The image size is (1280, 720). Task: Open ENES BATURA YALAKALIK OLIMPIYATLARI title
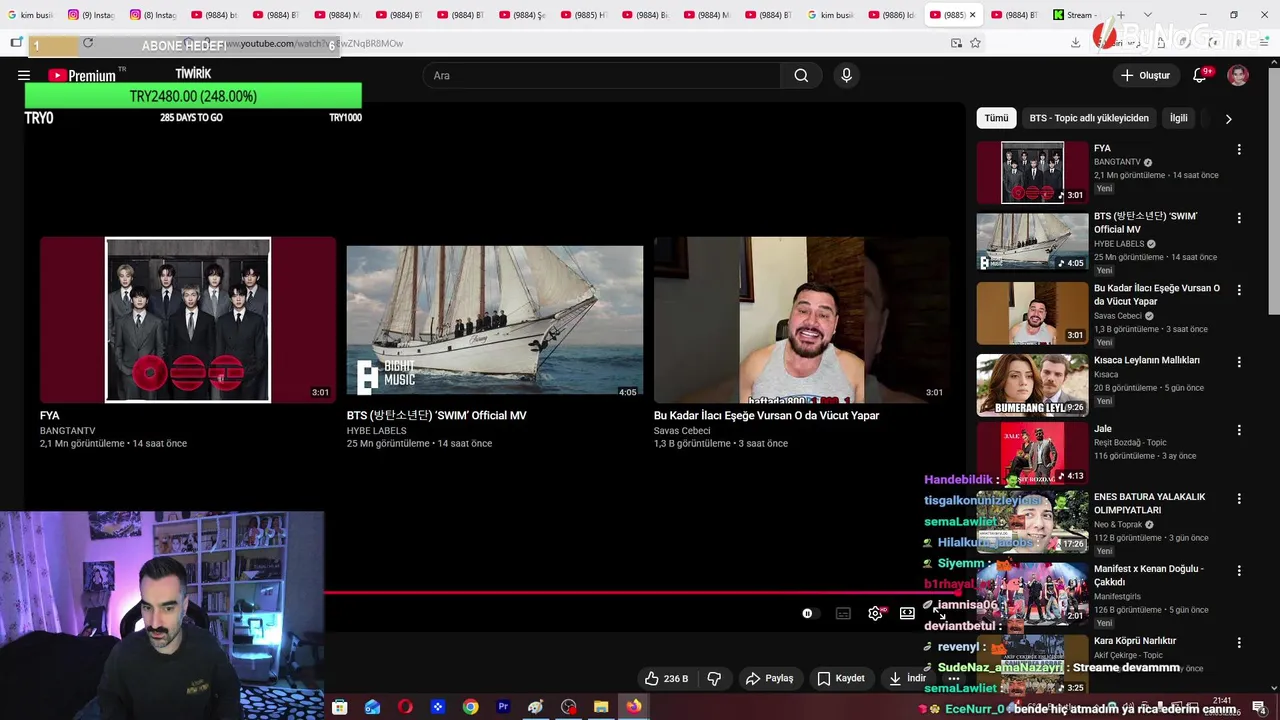(1149, 503)
